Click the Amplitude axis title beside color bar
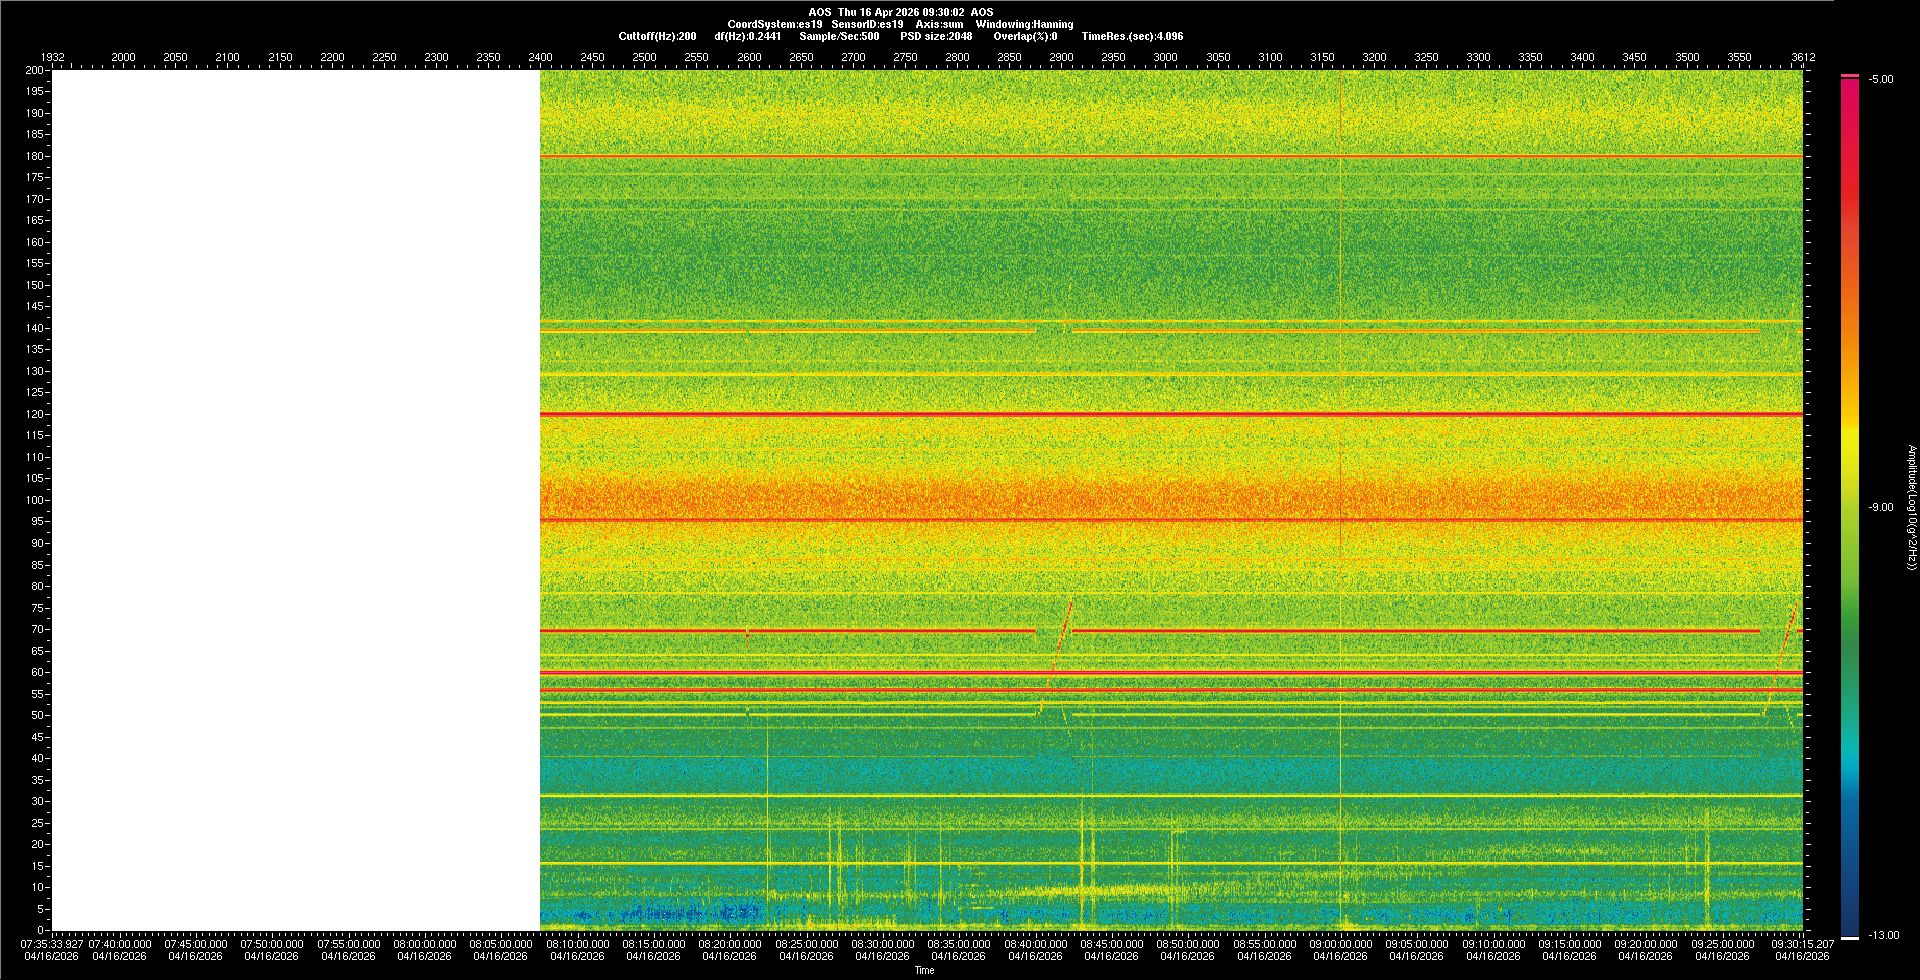1920x980 pixels. tap(1911, 508)
